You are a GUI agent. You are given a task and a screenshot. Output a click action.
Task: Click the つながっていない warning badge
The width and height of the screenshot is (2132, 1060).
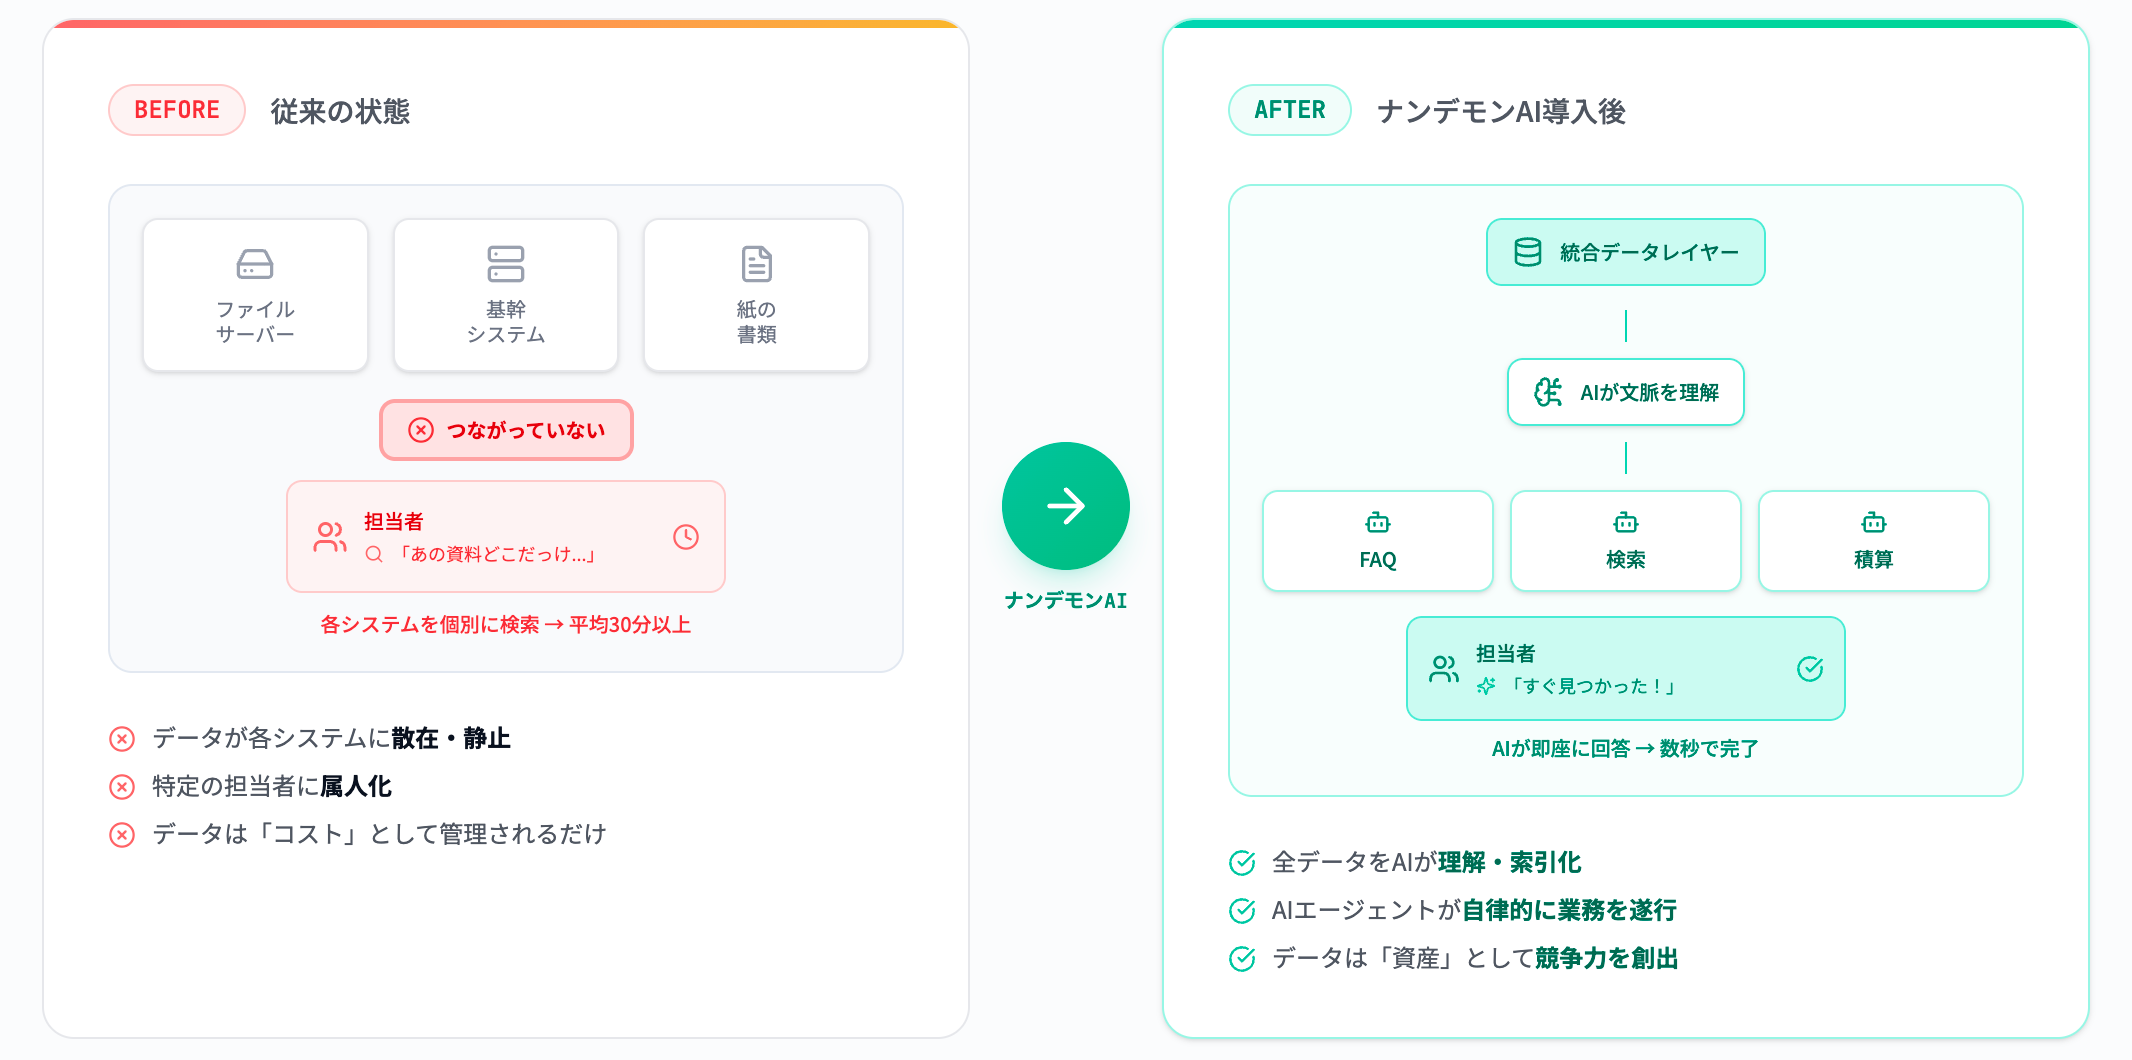(x=506, y=430)
